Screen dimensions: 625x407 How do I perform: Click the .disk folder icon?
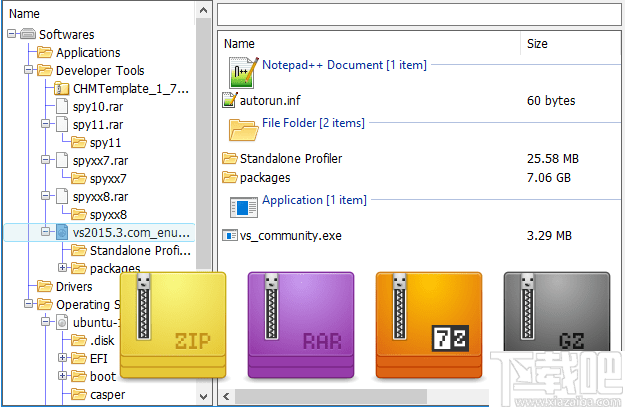point(79,340)
